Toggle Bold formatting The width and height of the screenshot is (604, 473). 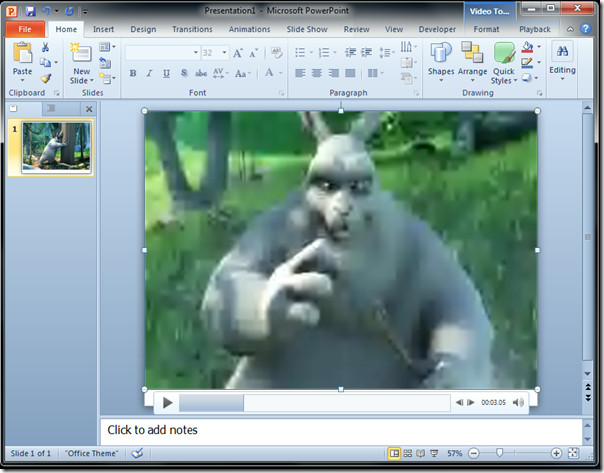133,73
